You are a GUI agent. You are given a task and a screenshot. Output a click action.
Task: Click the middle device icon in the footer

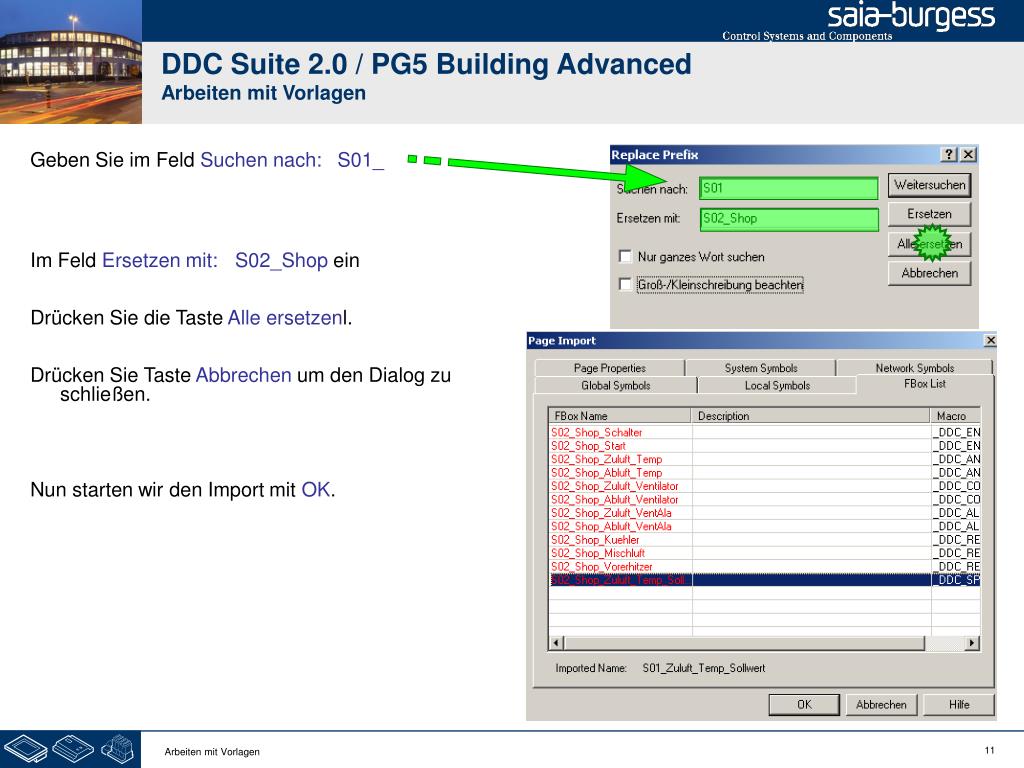click(73, 748)
